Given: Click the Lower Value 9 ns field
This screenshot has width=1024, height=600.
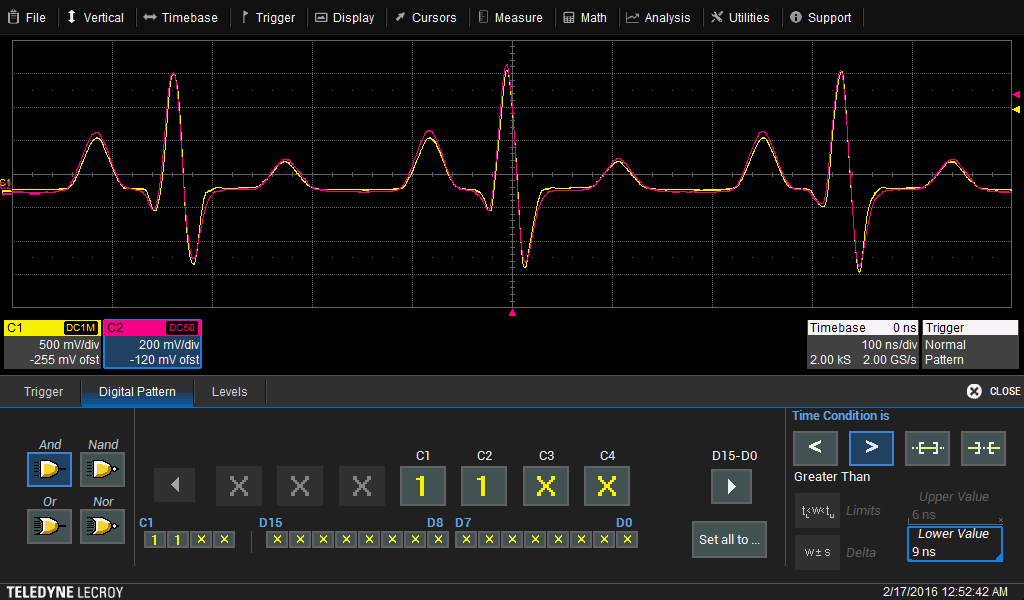Looking at the screenshot, I should 954,544.
